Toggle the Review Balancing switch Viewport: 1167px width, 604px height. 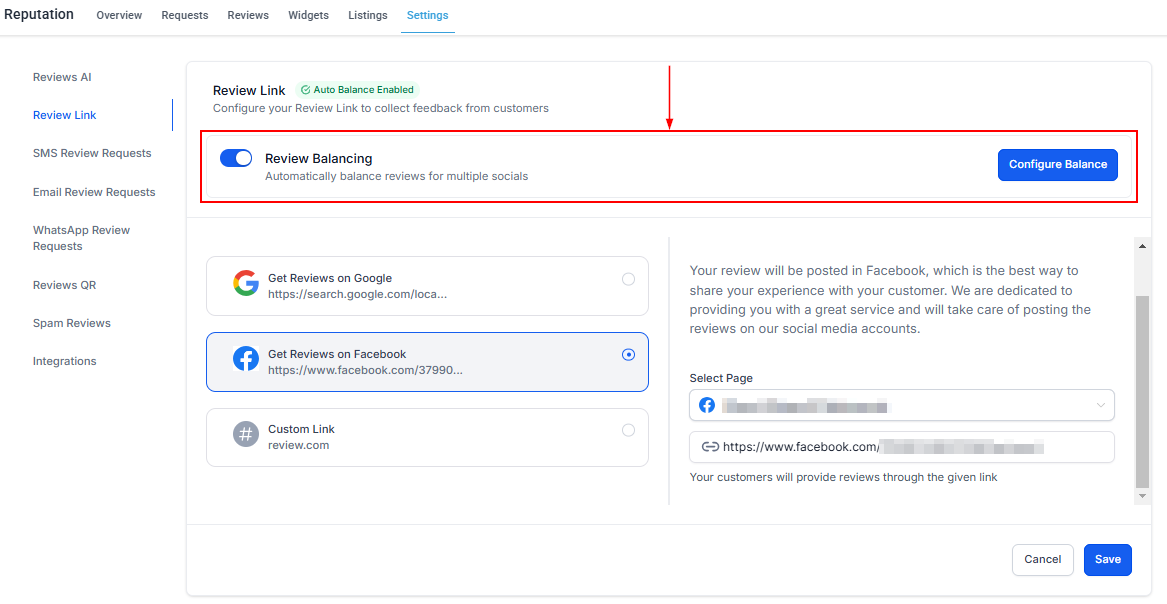click(x=236, y=159)
